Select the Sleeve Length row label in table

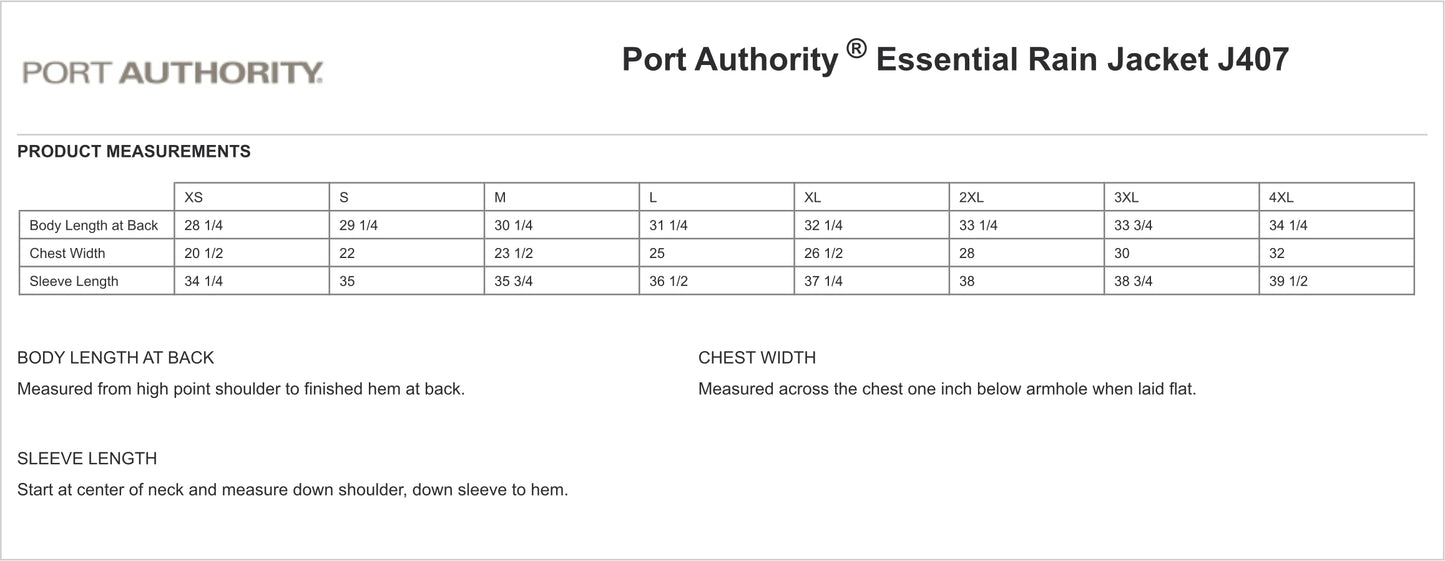(x=74, y=282)
